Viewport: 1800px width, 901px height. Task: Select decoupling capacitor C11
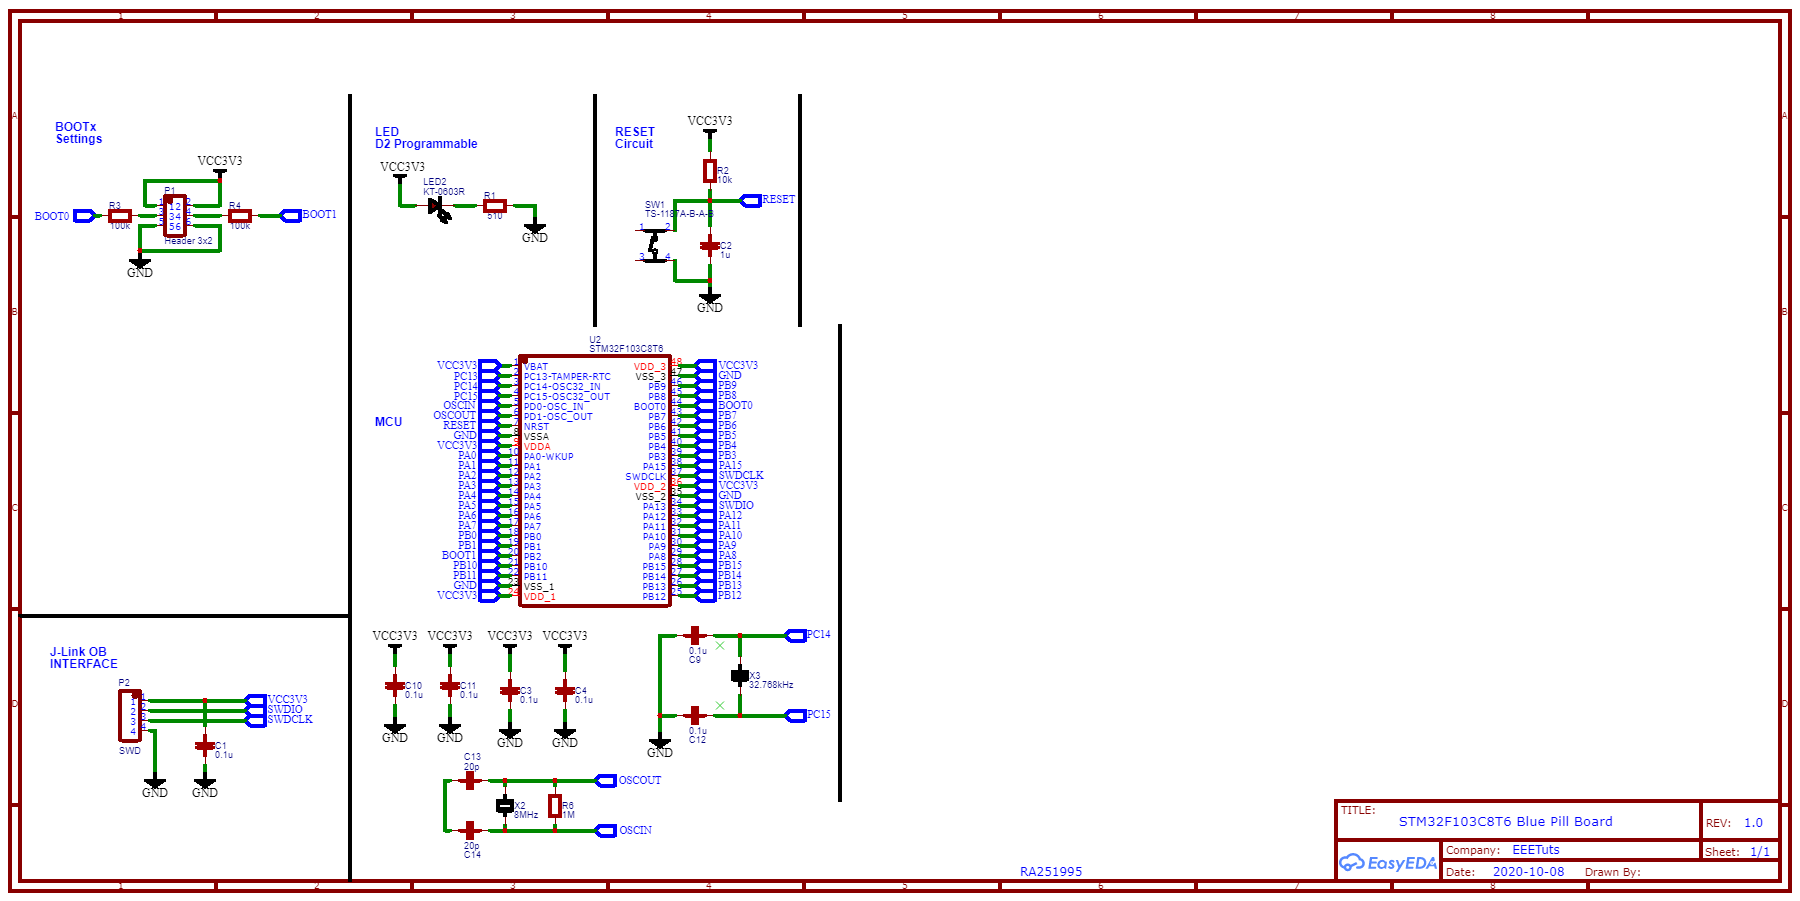pyautogui.click(x=450, y=686)
